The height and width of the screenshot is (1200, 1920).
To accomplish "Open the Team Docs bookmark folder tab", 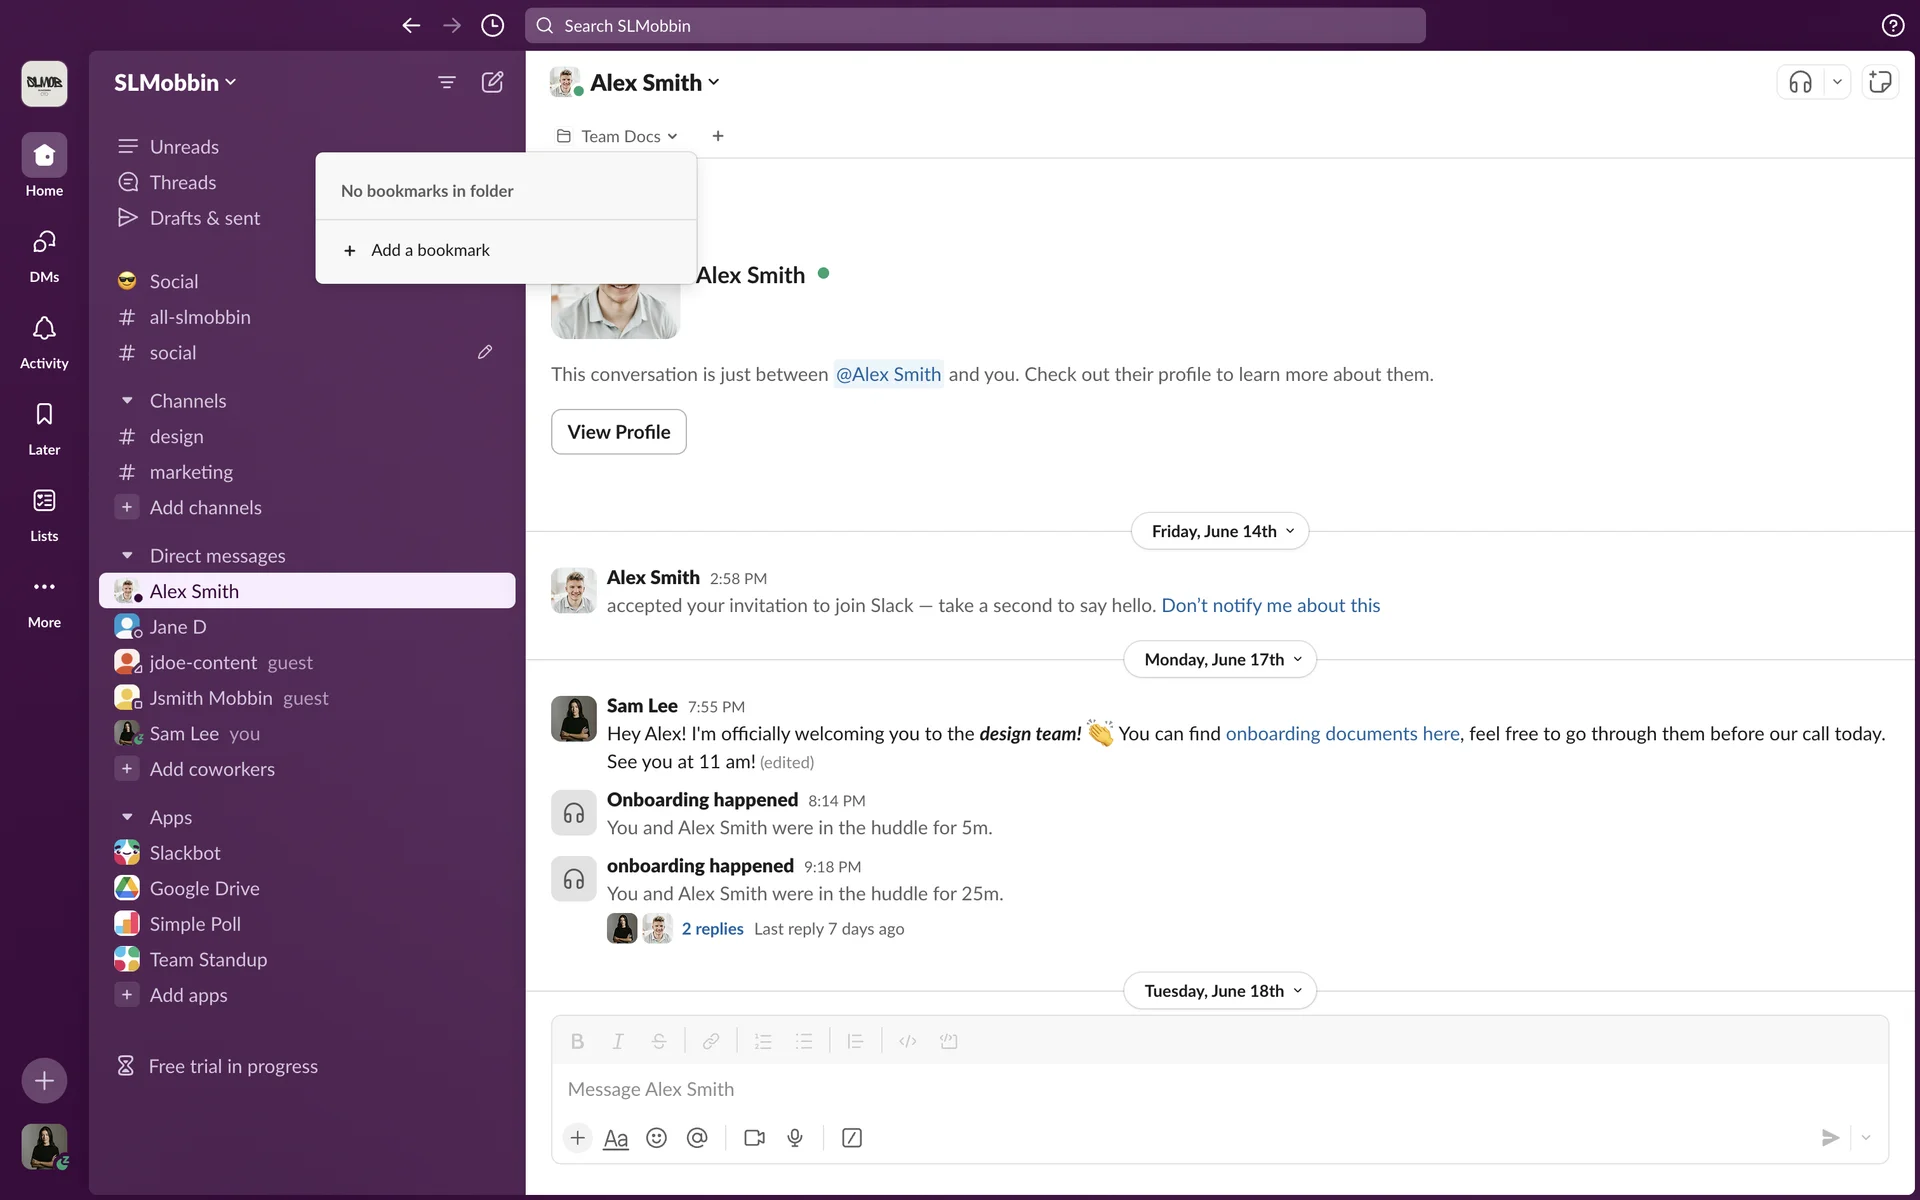I will (618, 136).
